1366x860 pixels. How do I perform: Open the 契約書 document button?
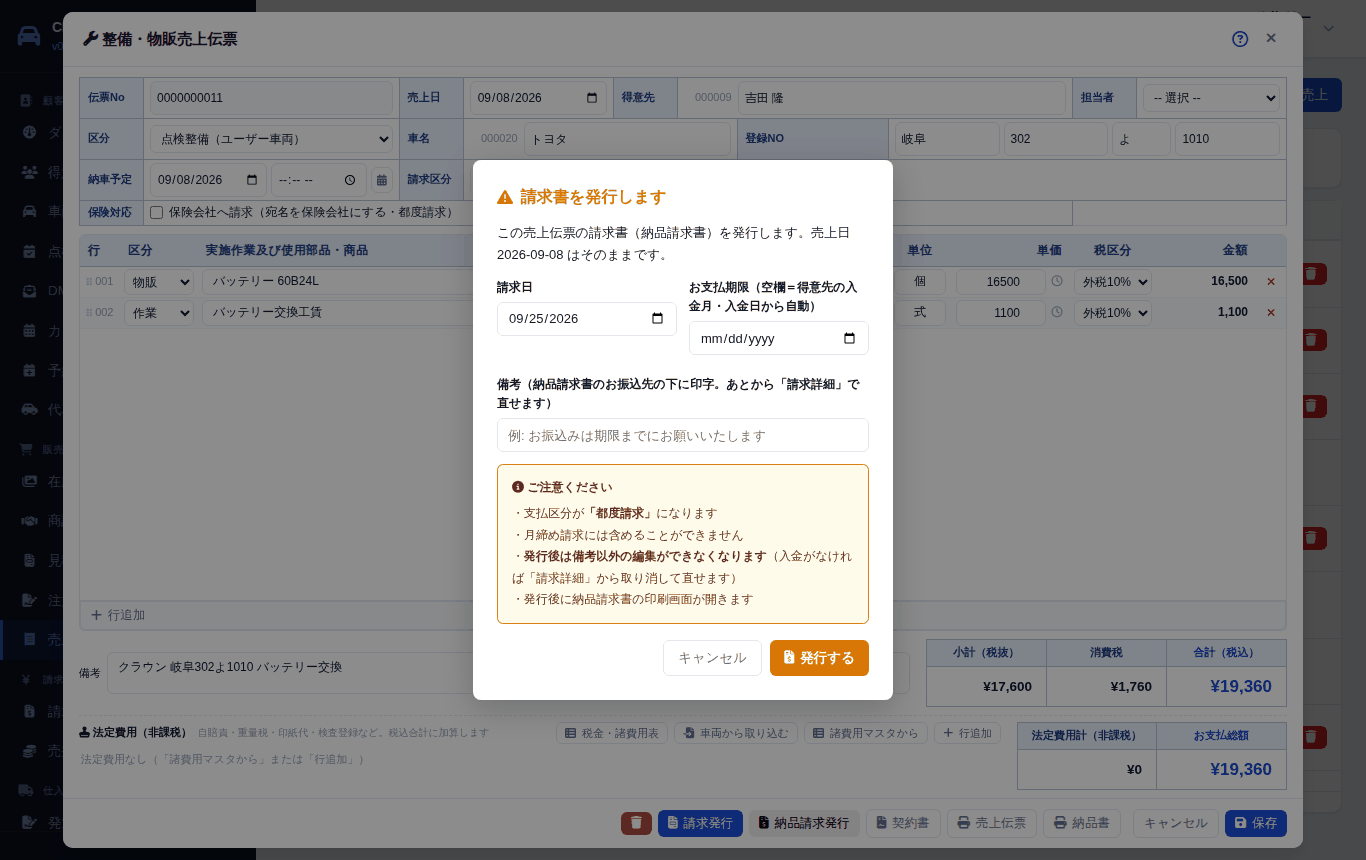[x=903, y=823]
